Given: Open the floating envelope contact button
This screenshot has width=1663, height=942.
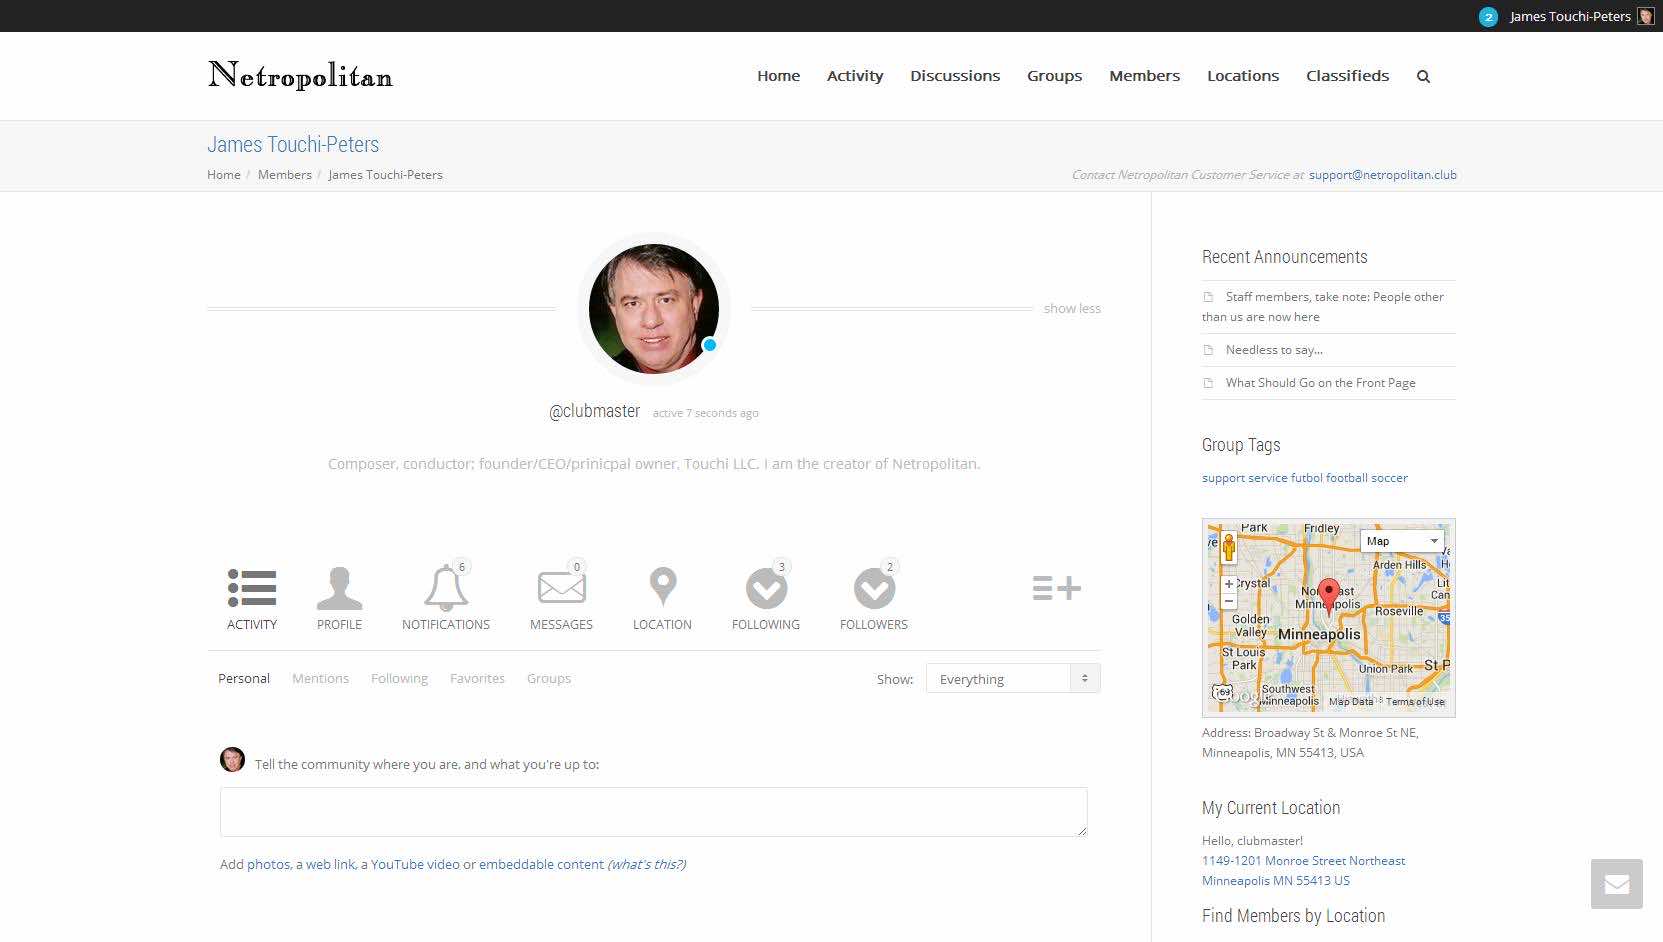Looking at the screenshot, I should (1616, 884).
